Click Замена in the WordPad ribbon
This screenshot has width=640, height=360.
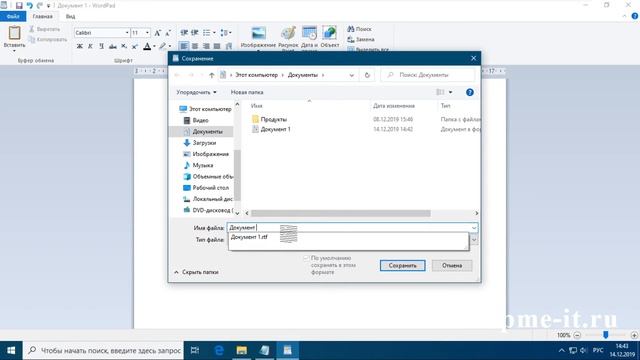360,40
